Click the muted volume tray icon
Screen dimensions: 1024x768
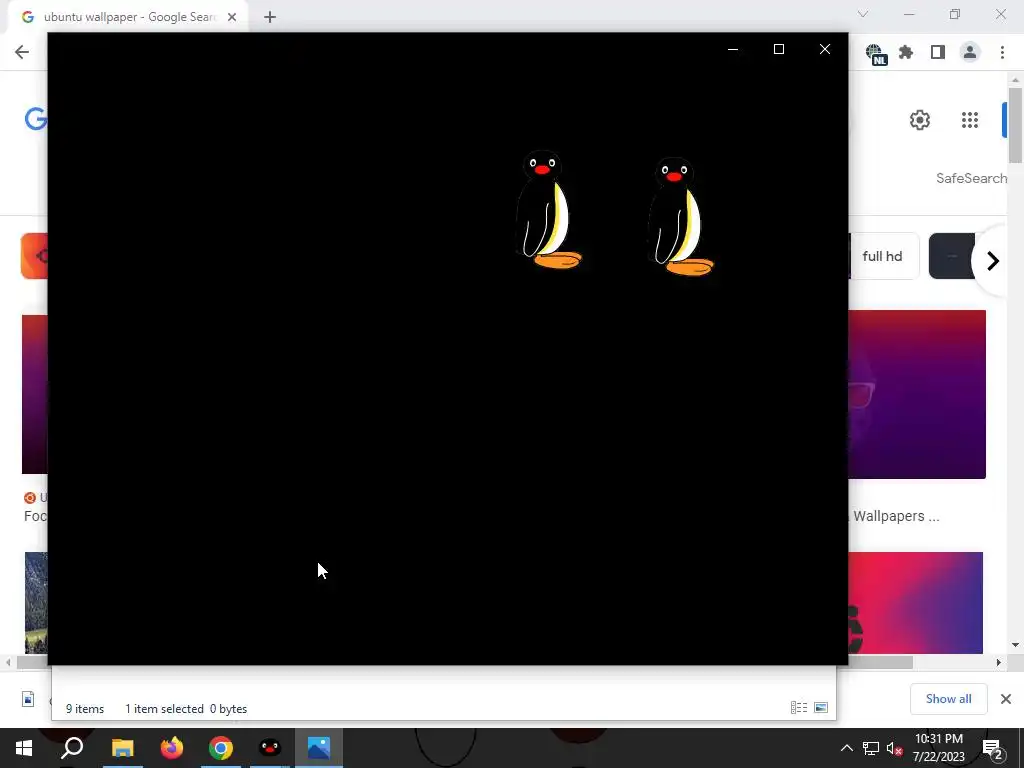click(x=895, y=748)
